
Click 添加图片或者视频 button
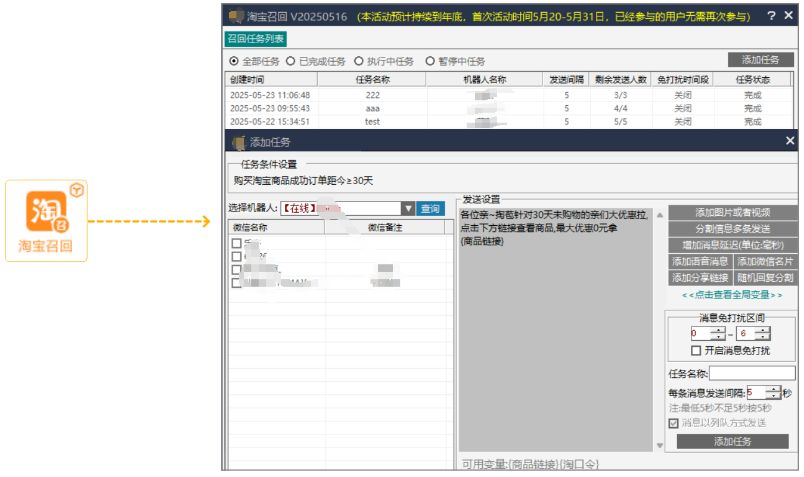[x=732, y=212]
